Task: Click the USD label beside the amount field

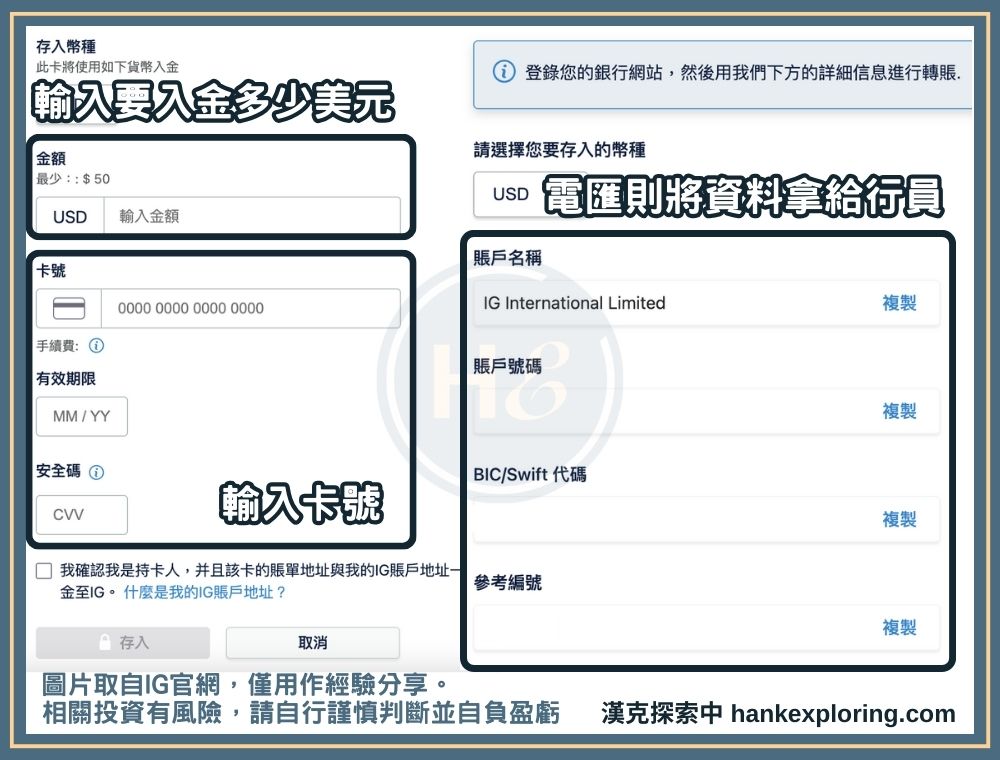Action: pyautogui.click(x=70, y=217)
